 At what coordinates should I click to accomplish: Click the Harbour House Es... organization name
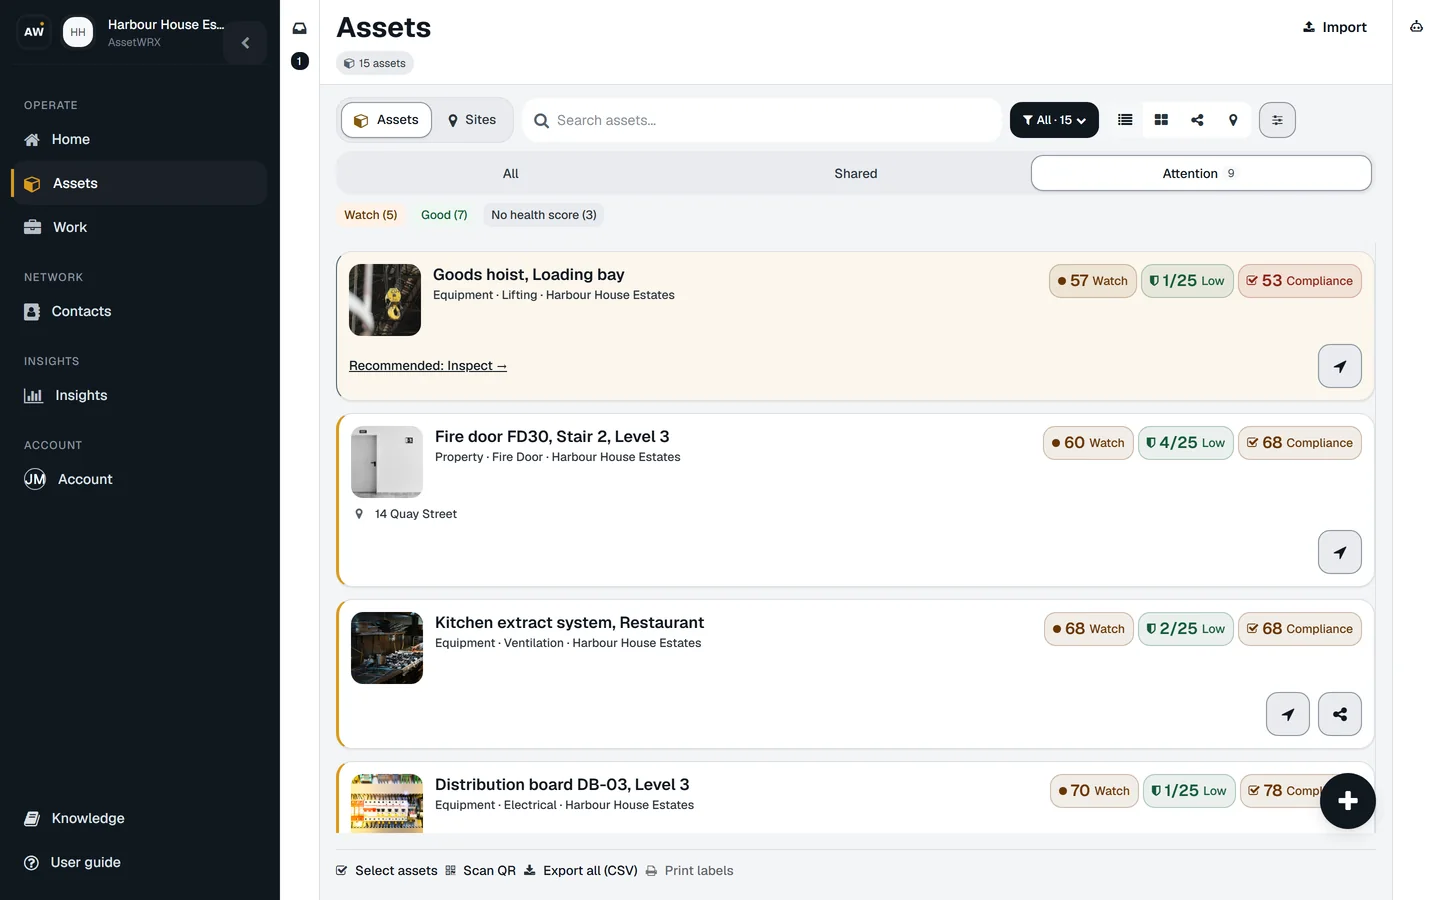coord(166,25)
